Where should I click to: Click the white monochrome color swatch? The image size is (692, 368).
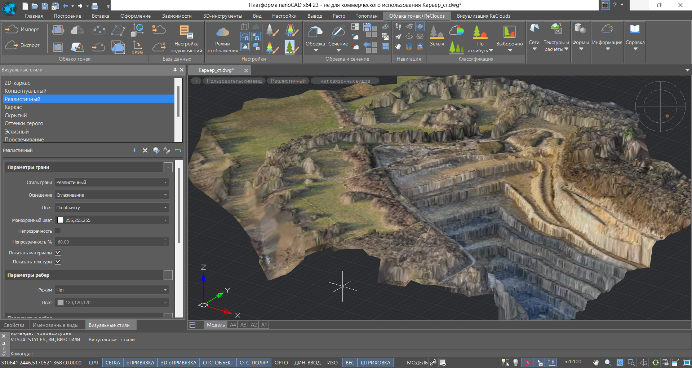(x=60, y=220)
